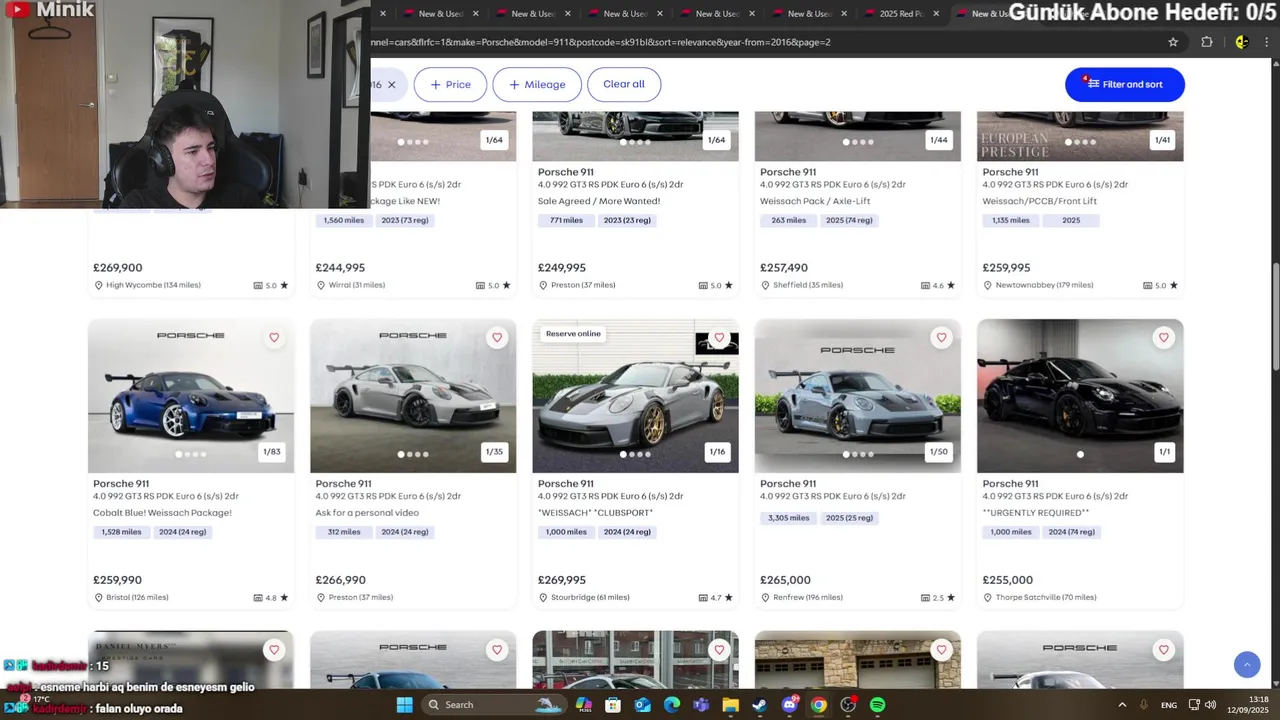View the 4.7 dealer rating on Stourbridge listing
The height and width of the screenshot is (720, 1280).
tap(715, 598)
